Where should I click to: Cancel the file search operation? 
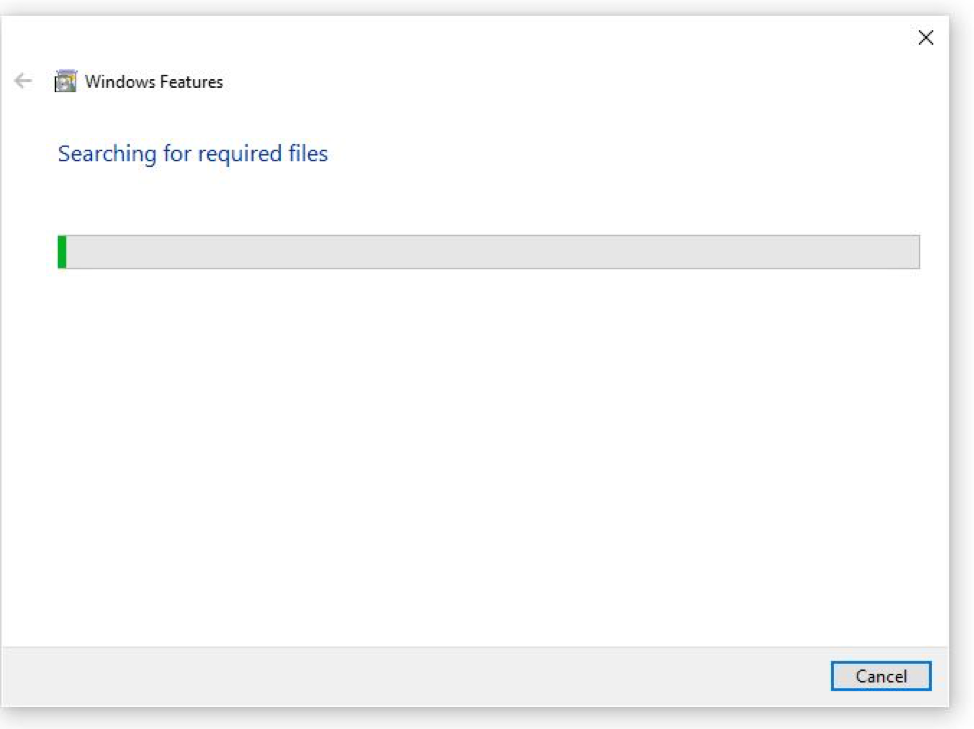(881, 676)
